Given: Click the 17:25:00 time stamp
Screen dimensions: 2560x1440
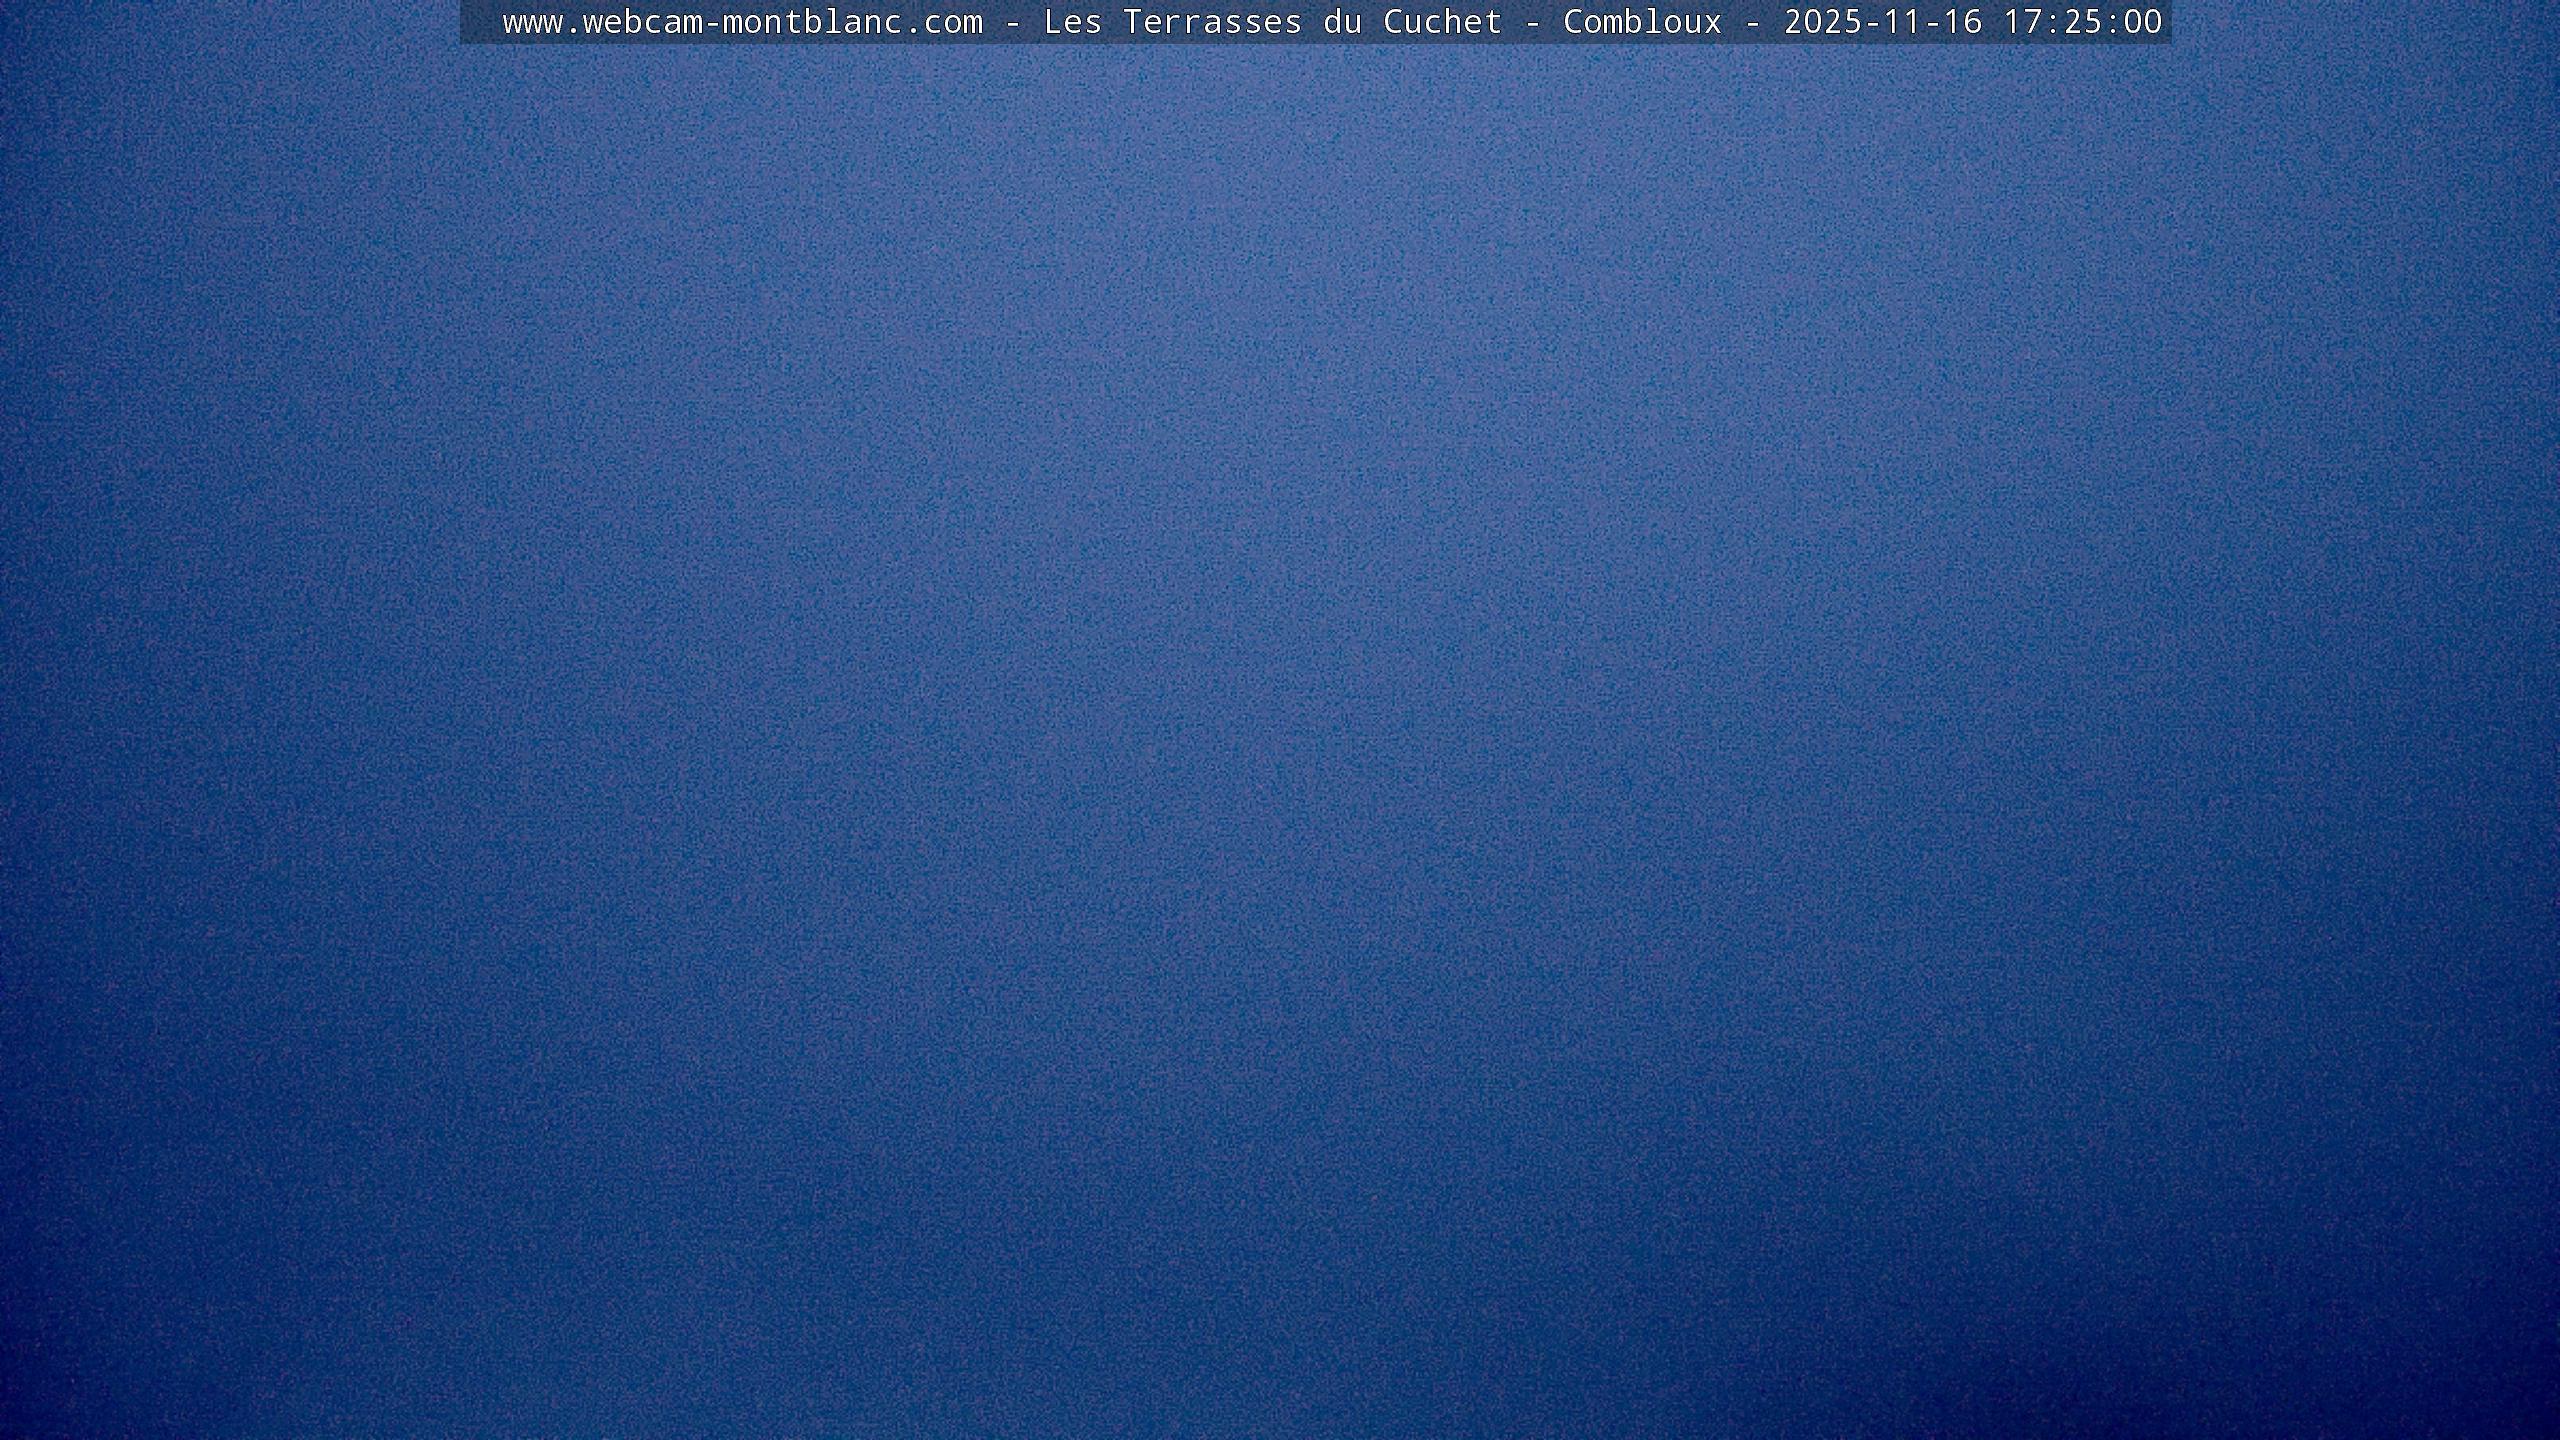Looking at the screenshot, I should 2082,22.
